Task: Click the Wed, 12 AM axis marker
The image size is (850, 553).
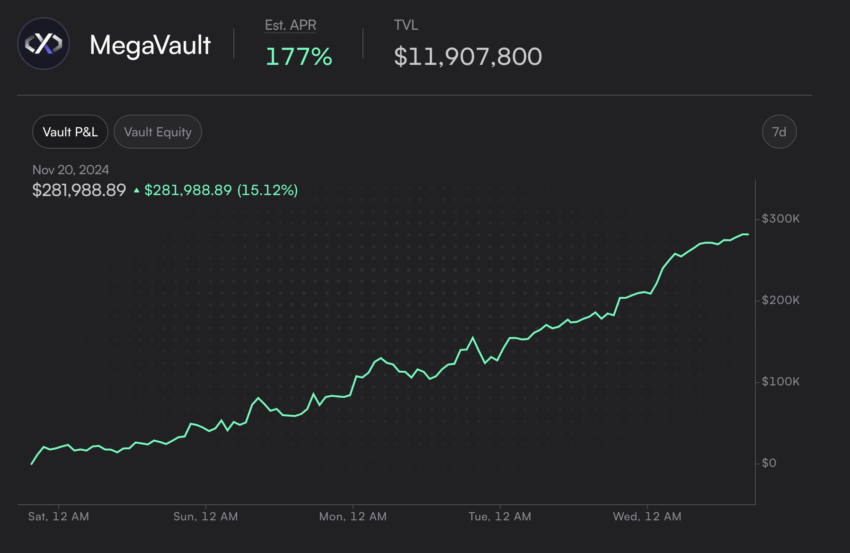Action: [x=647, y=516]
